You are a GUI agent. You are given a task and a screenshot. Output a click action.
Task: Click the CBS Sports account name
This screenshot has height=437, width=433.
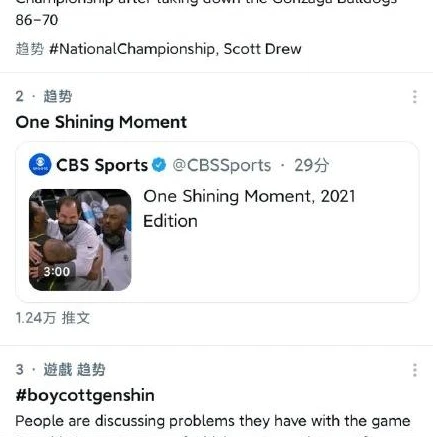click(102, 165)
